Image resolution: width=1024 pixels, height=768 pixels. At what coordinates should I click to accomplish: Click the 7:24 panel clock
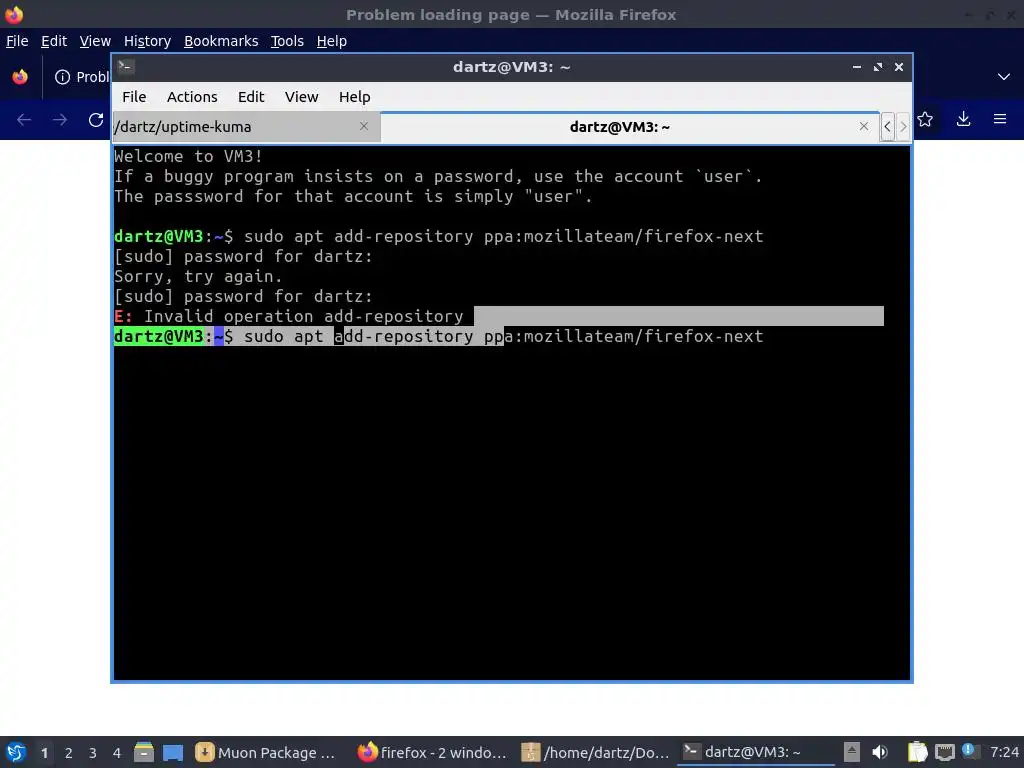pyautogui.click(x=1004, y=752)
